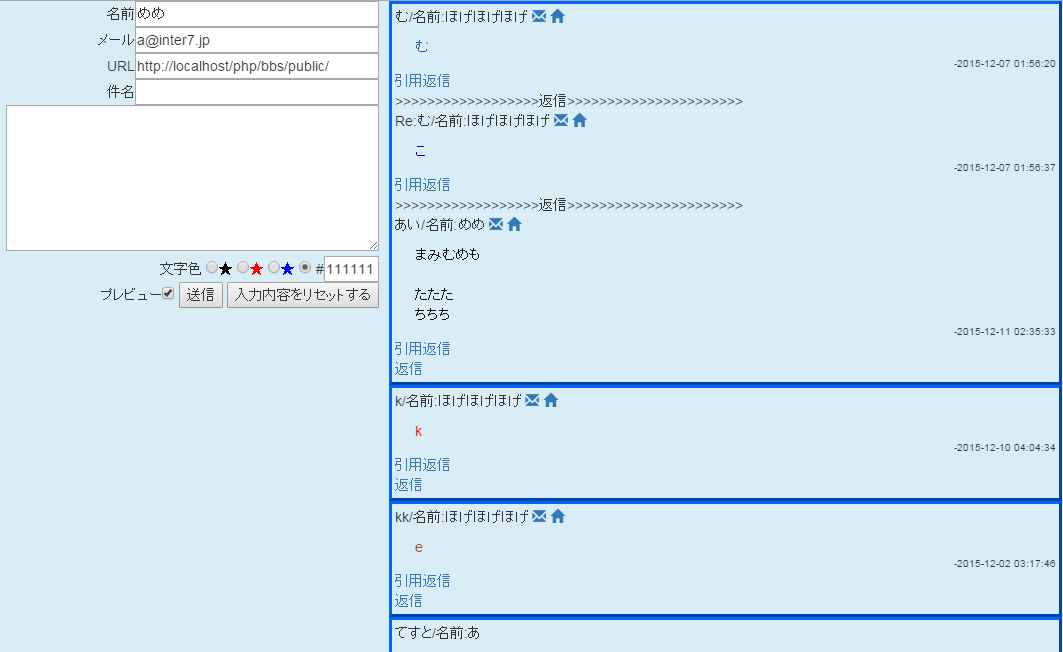
Task: Click 引用返信 under the k post
Action: click(x=422, y=465)
